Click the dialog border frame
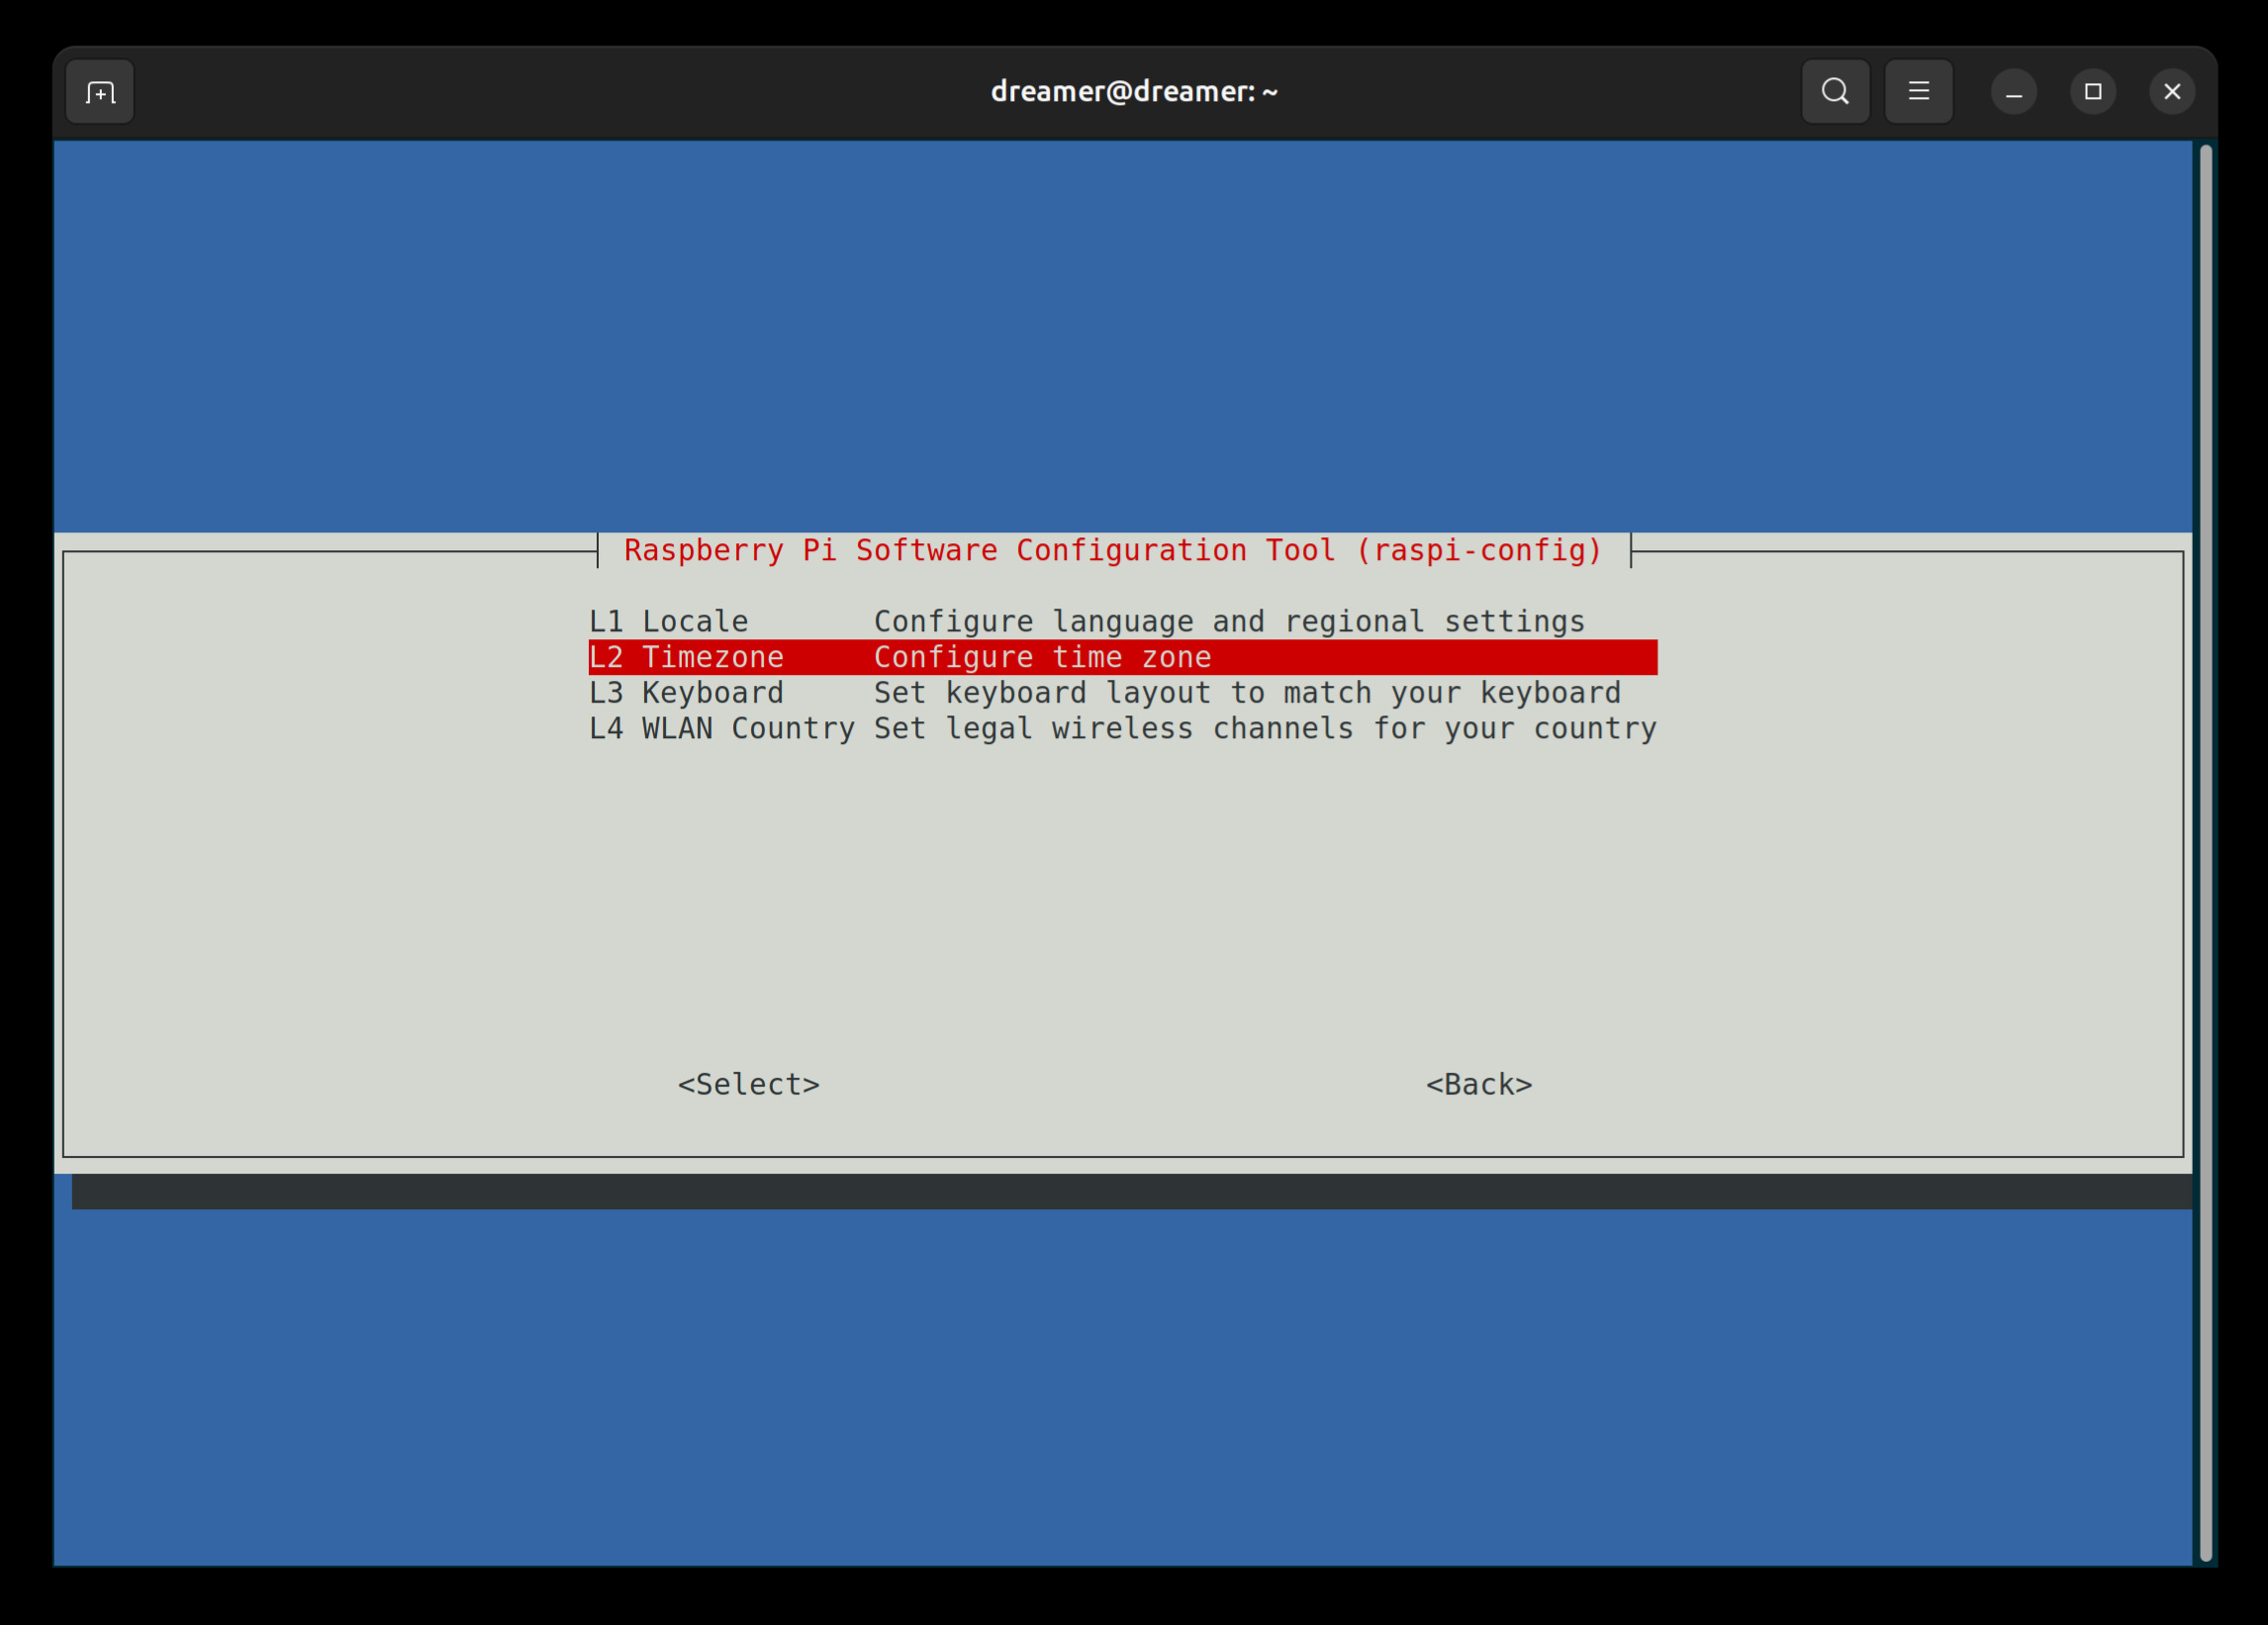 (x=63, y=850)
